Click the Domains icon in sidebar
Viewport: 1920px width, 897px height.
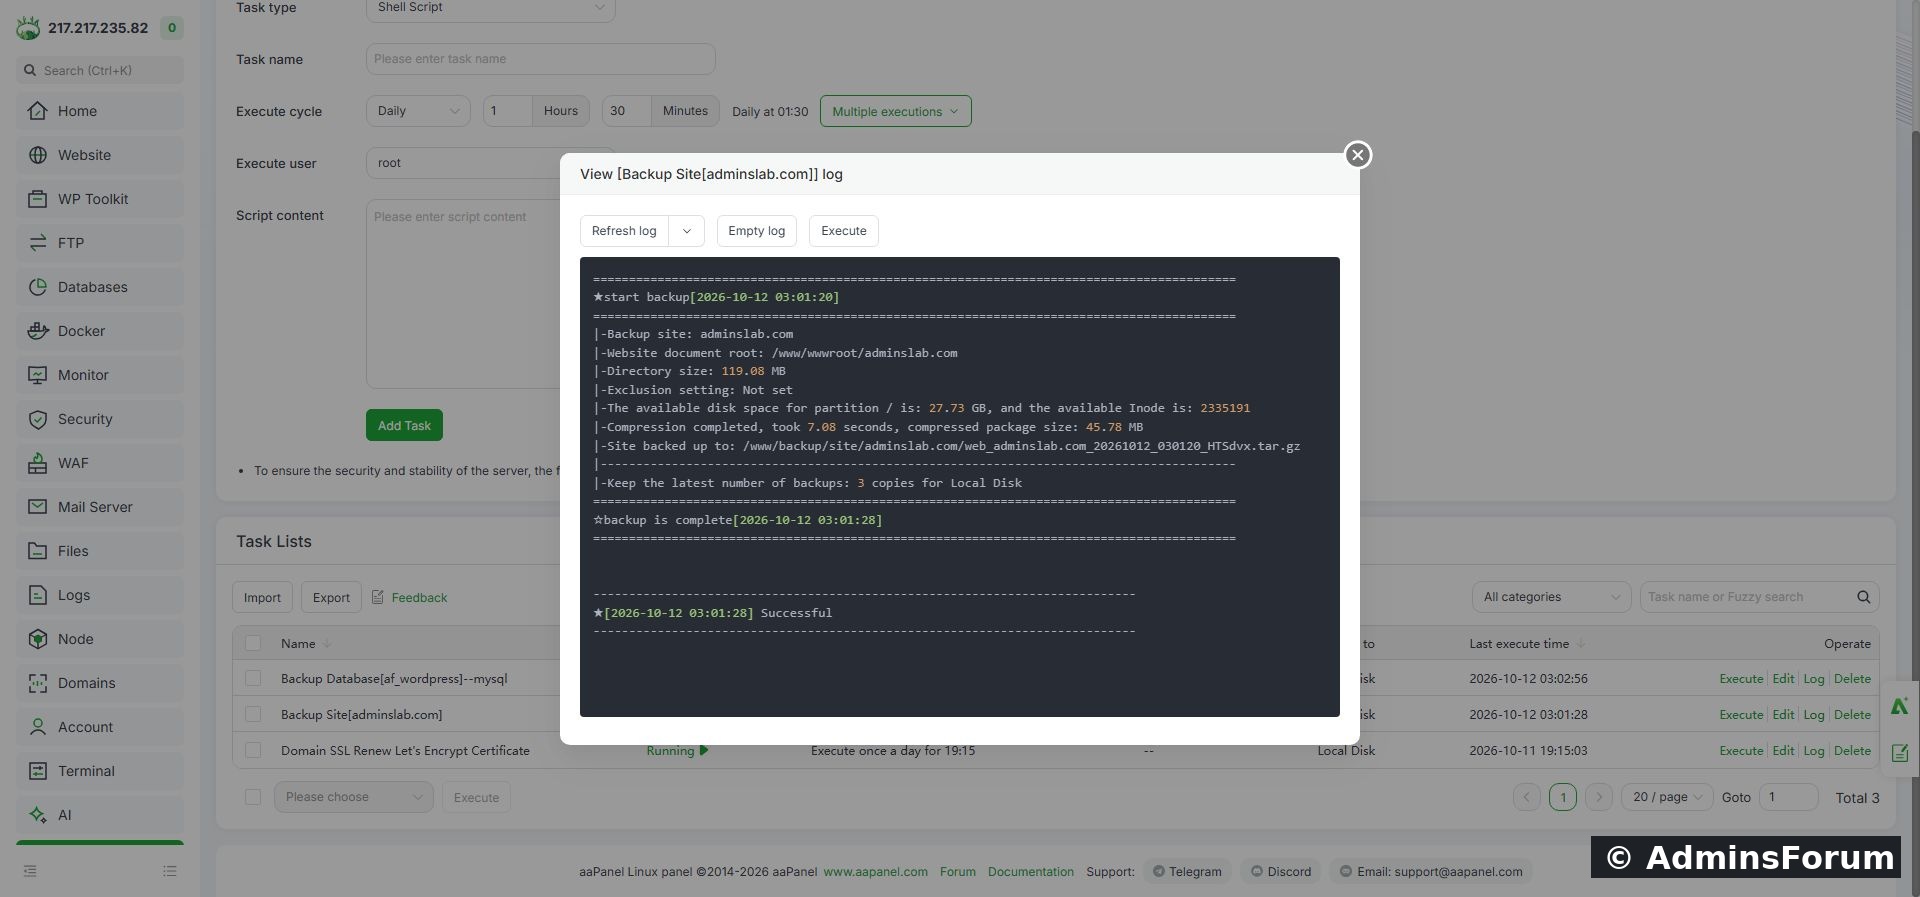(38, 683)
